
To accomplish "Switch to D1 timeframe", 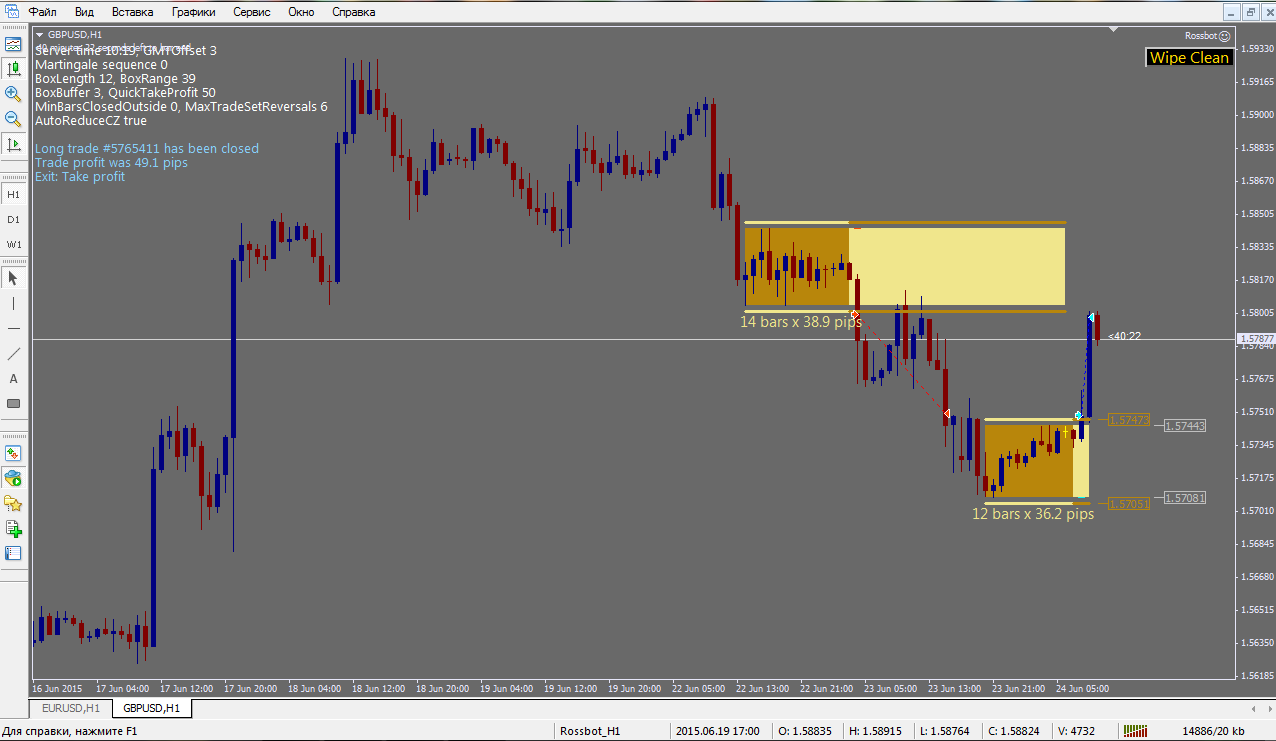I will pos(13,219).
